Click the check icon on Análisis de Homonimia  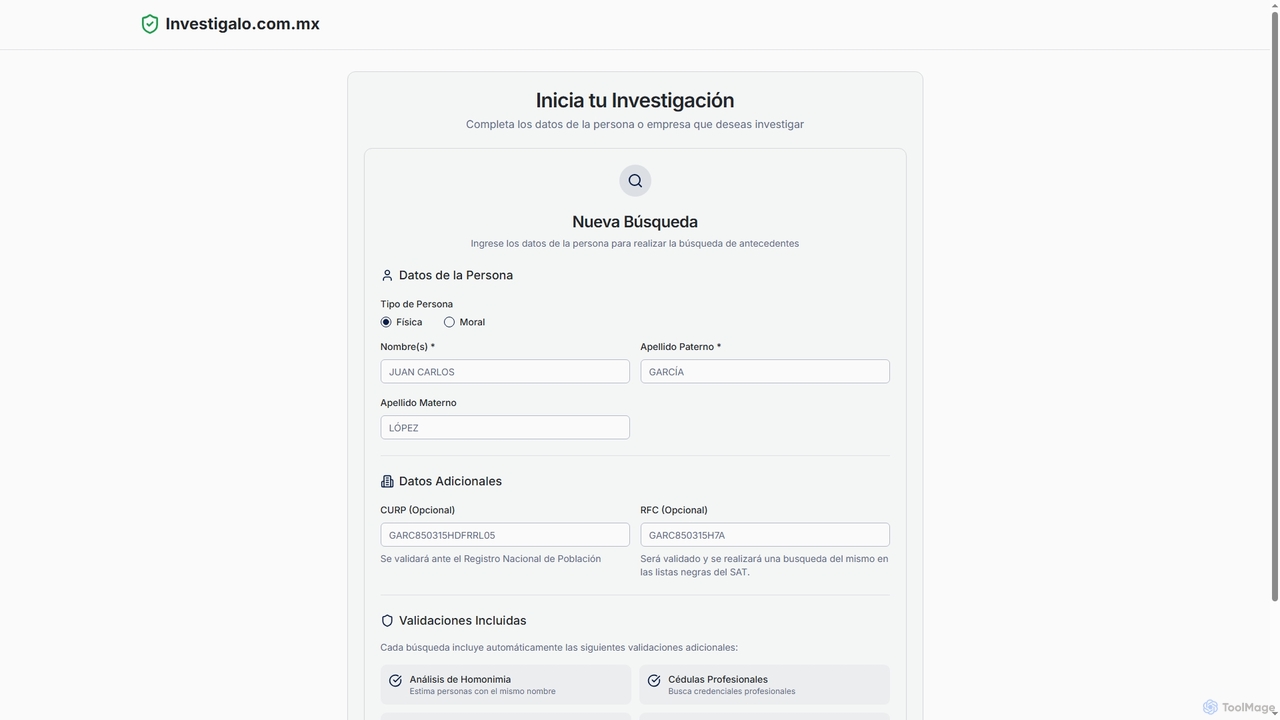[x=395, y=681]
